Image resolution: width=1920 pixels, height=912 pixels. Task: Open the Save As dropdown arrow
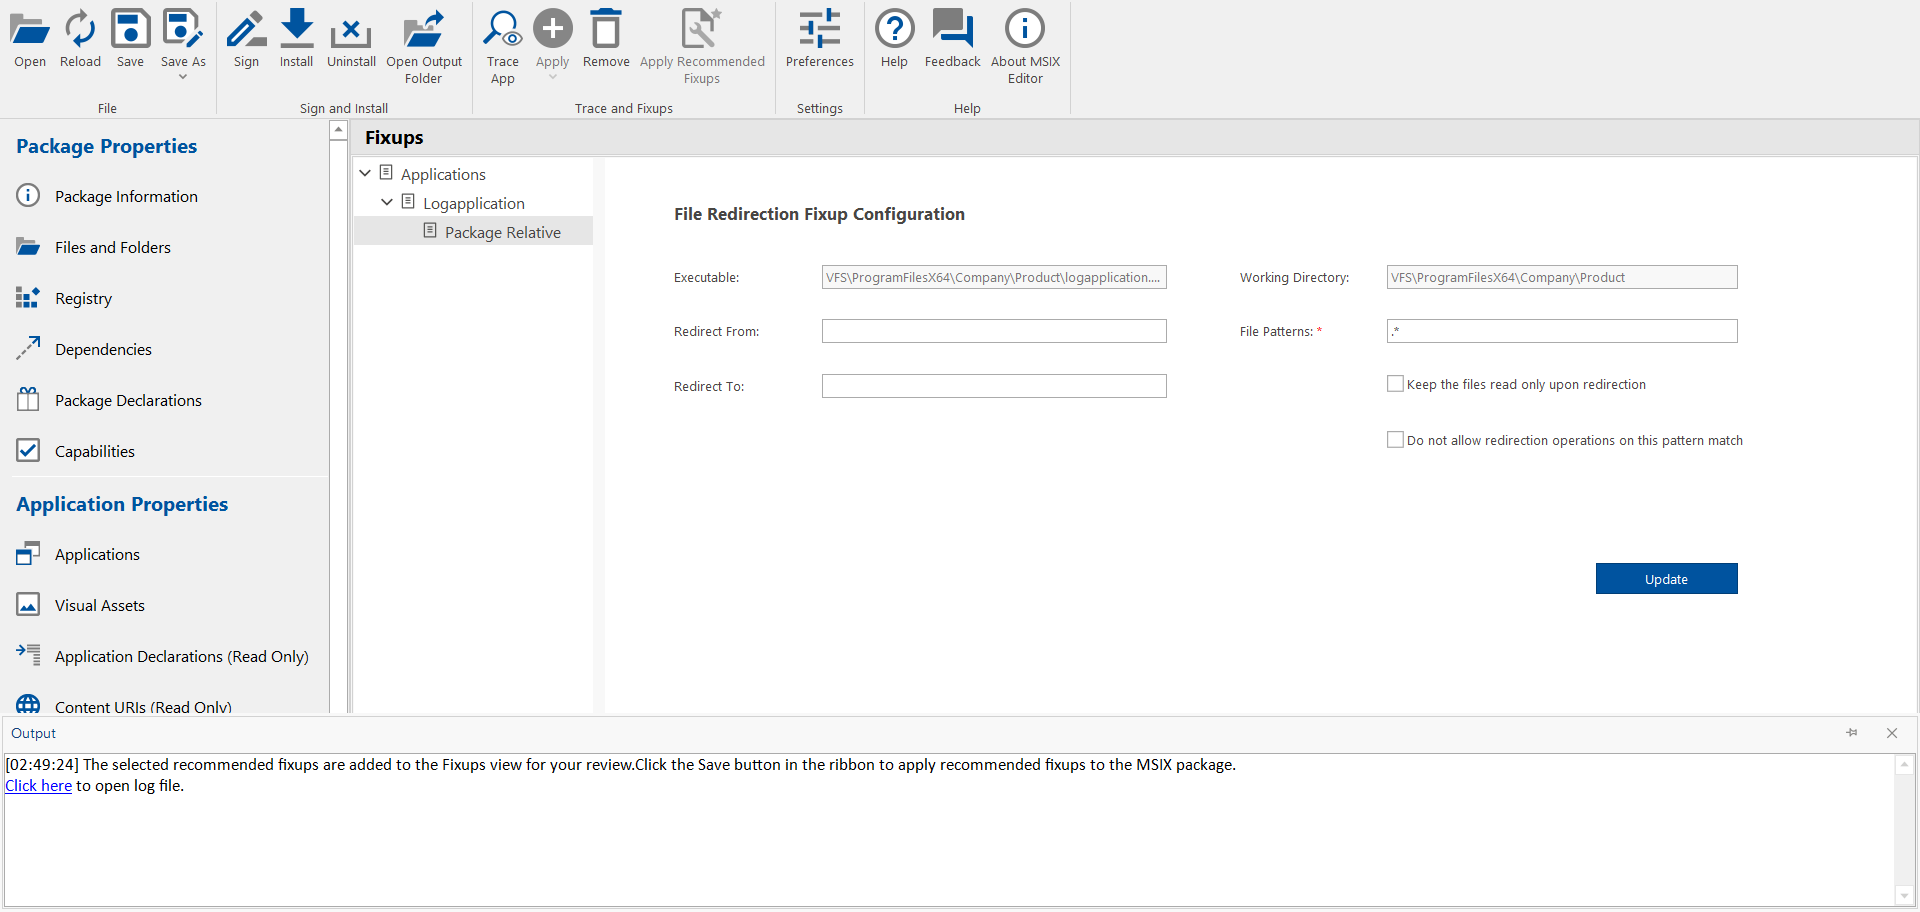(x=183, y=77)
